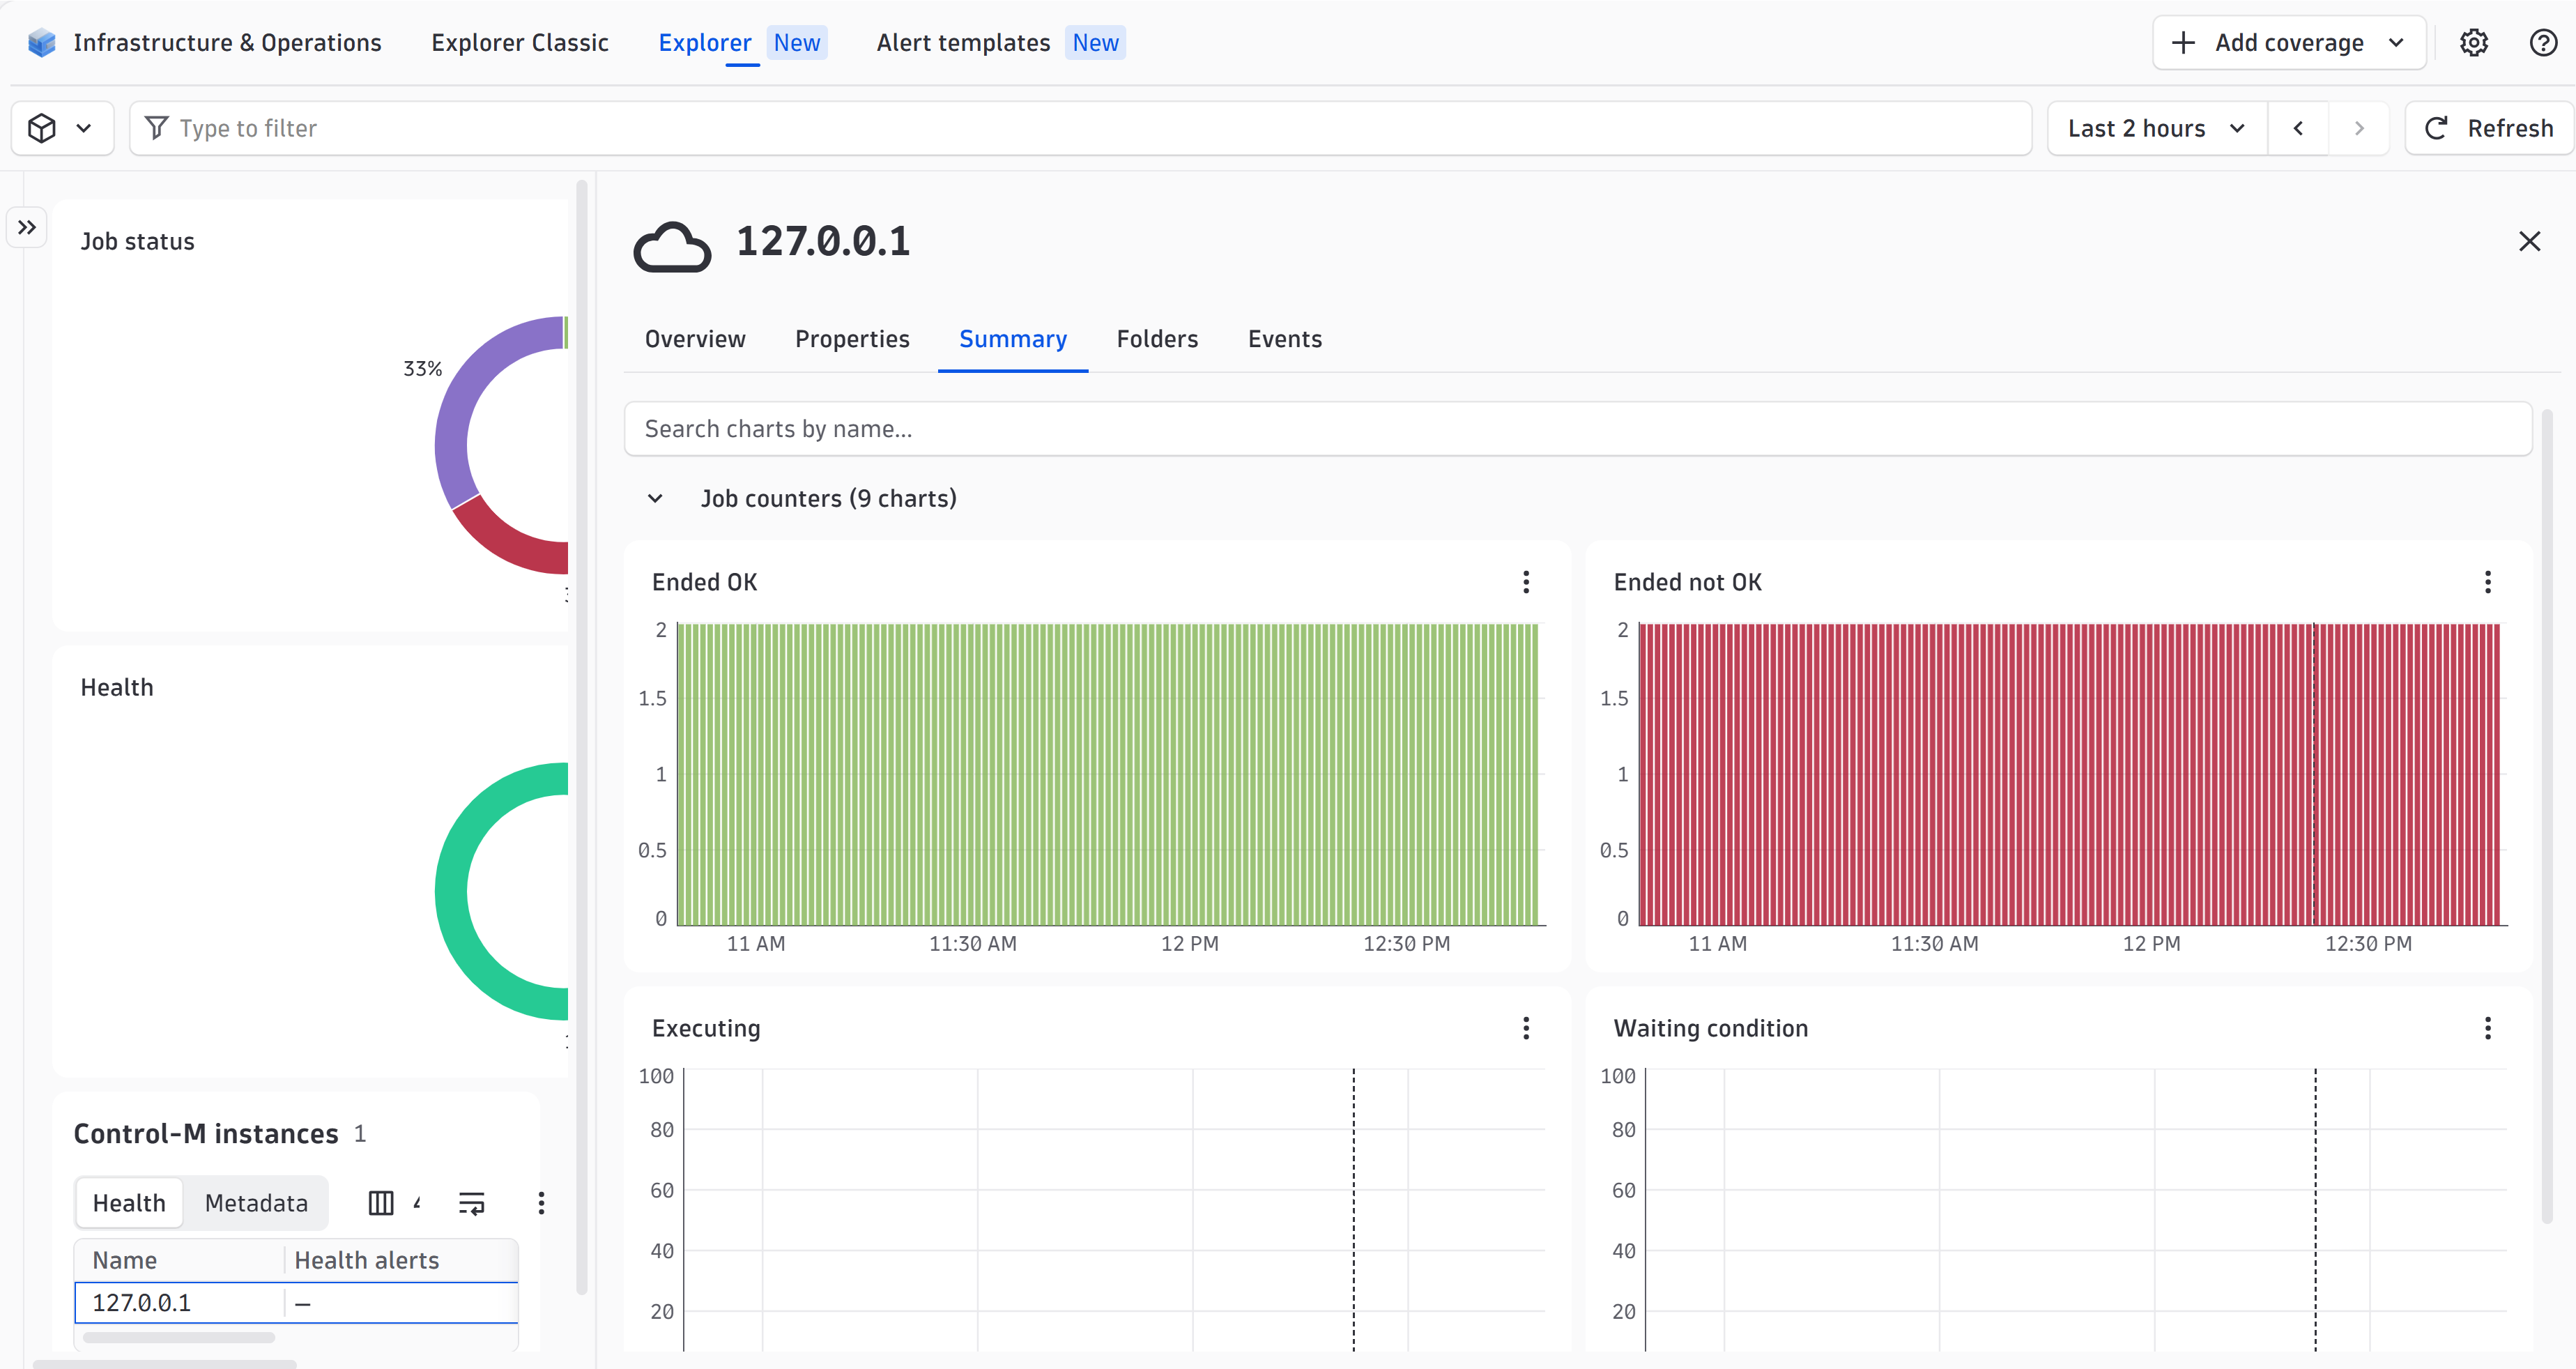Switch to Health view toggle
2576x1369 pixels.
point(129,1203)
